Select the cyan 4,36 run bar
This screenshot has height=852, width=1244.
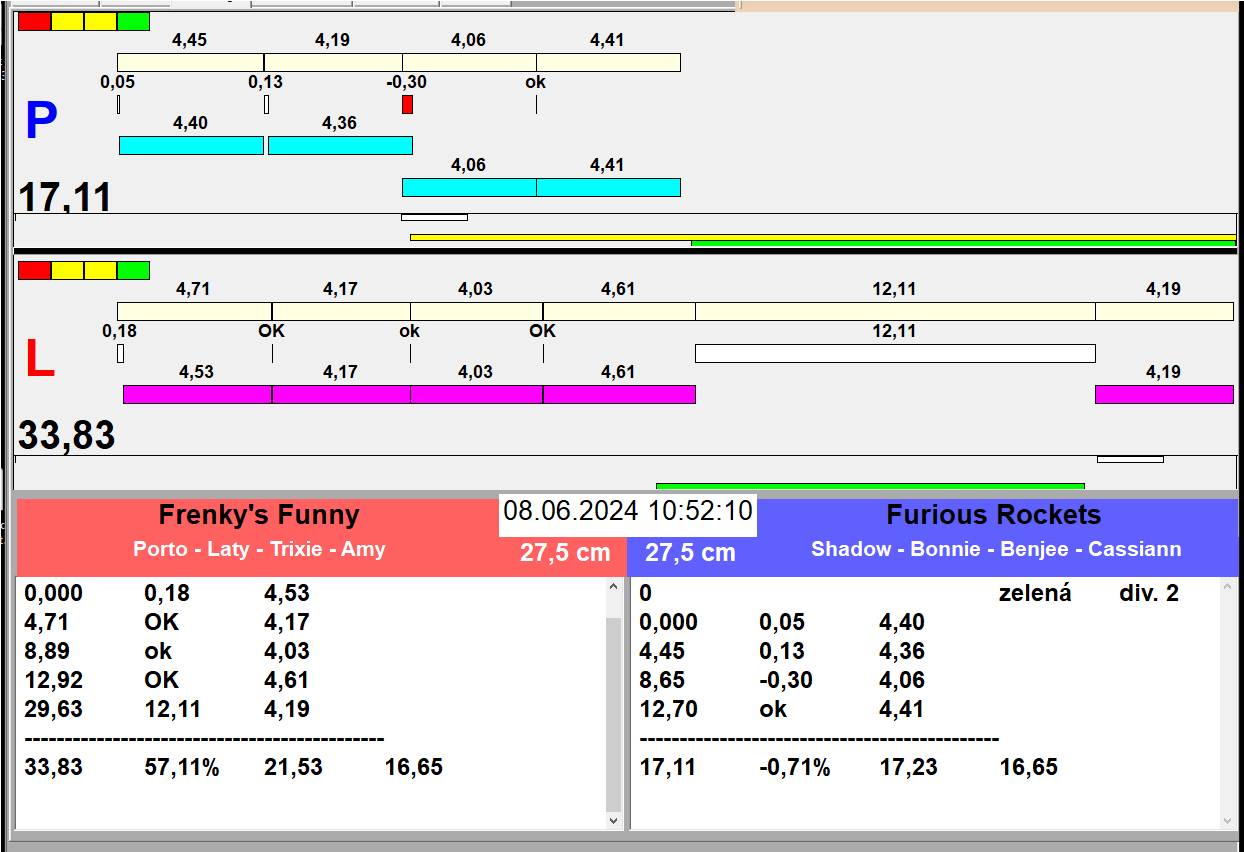point(340,145)
